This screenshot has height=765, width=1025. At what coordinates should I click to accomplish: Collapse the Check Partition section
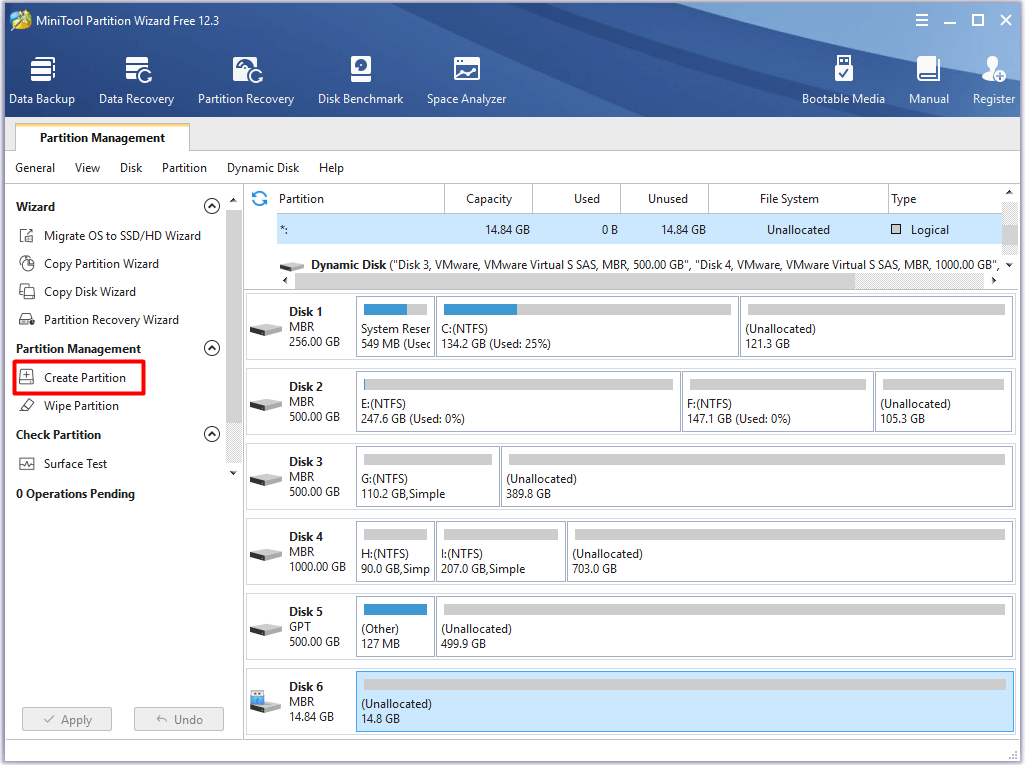tap(212, 434)
